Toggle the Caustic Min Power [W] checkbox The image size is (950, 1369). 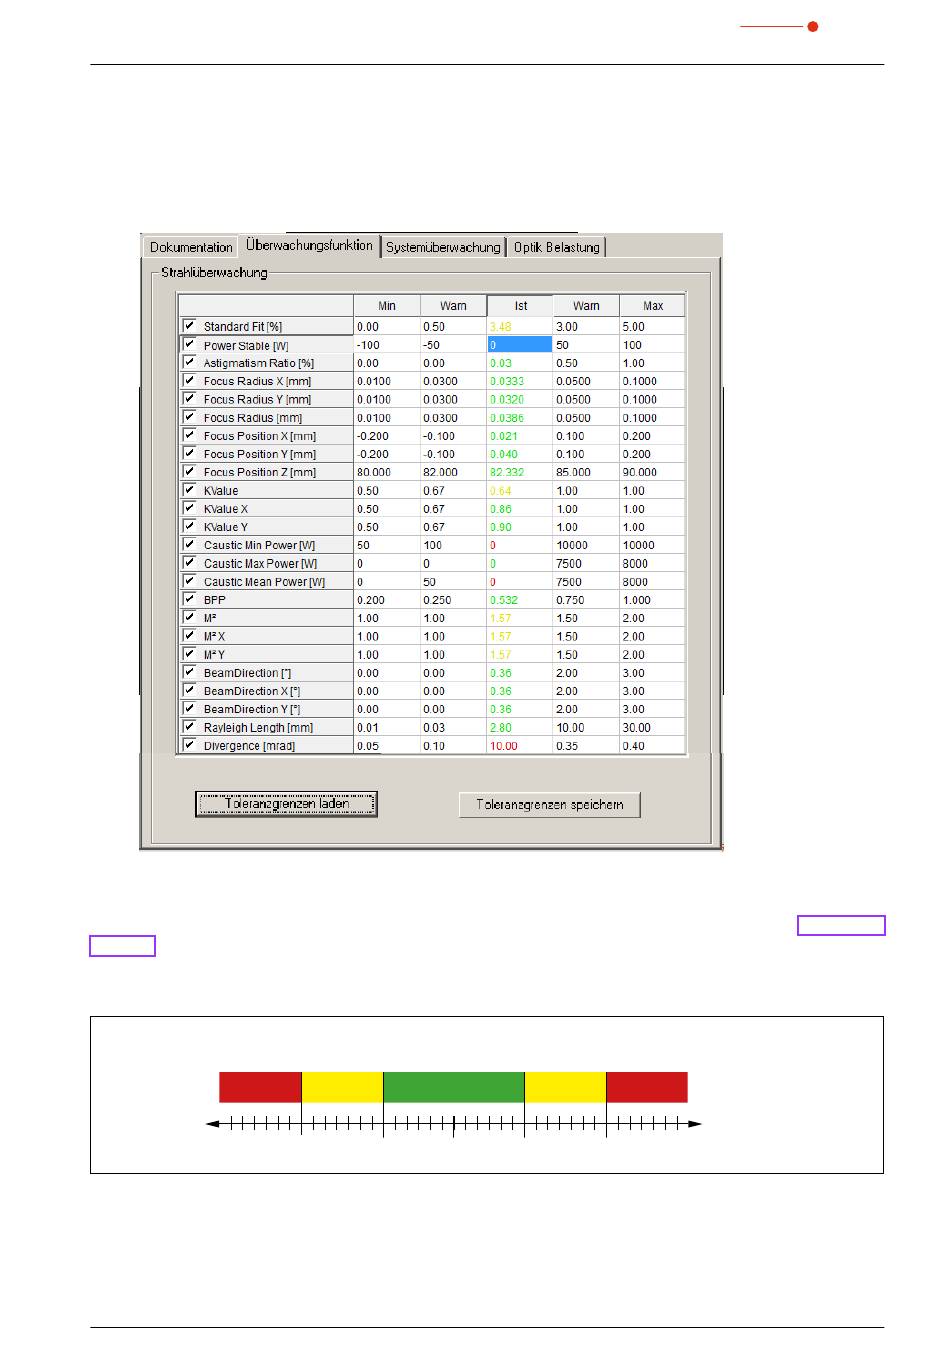tap(189, 544)
